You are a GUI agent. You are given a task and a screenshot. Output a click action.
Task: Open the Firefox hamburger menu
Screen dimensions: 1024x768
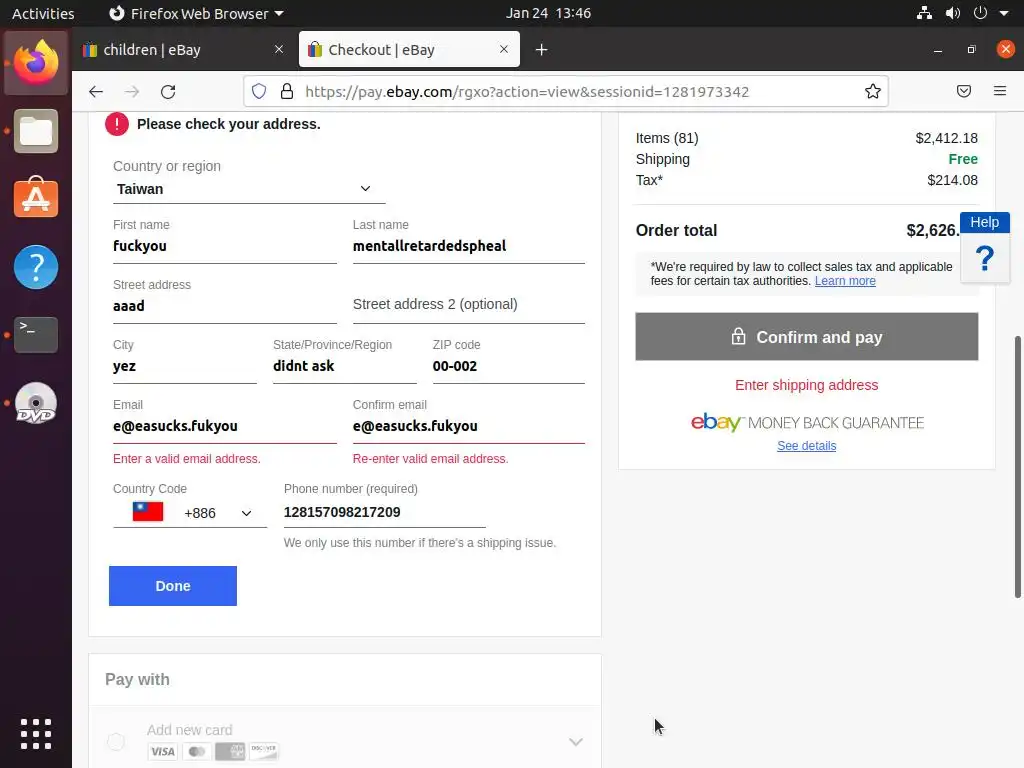coord(1000,91)
